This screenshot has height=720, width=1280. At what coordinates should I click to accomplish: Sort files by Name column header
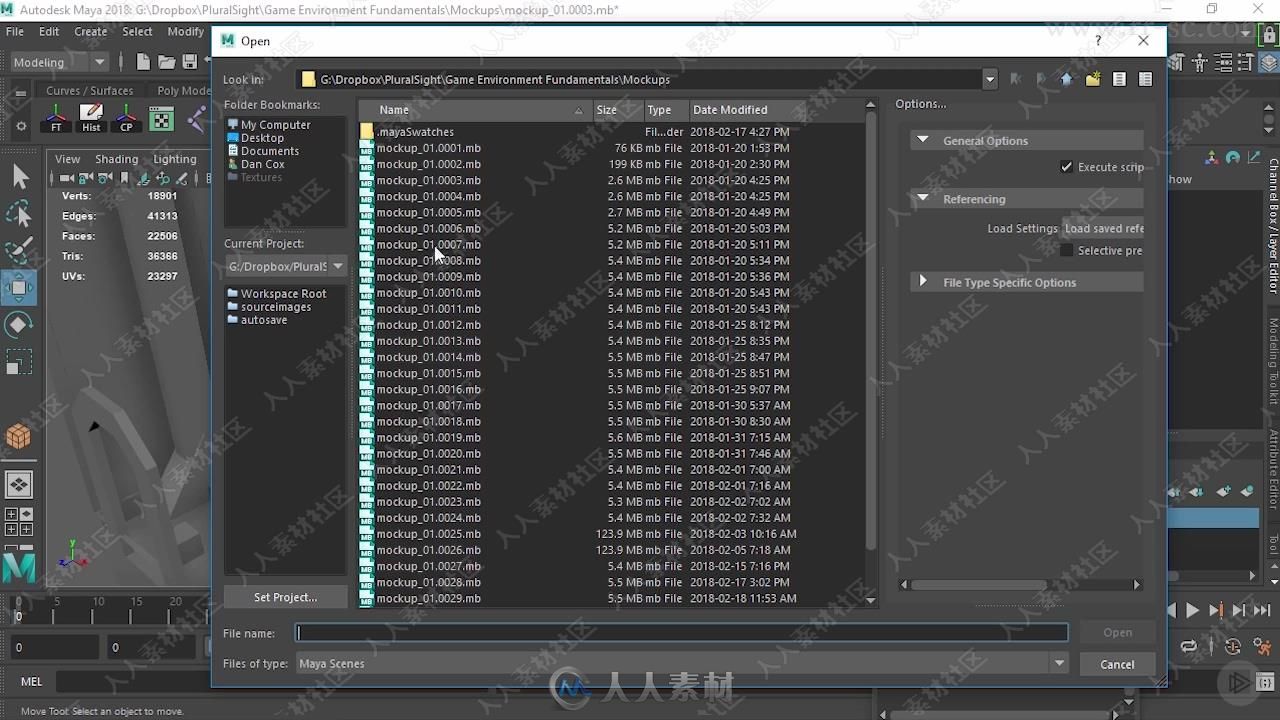click(x=476, y=110)
